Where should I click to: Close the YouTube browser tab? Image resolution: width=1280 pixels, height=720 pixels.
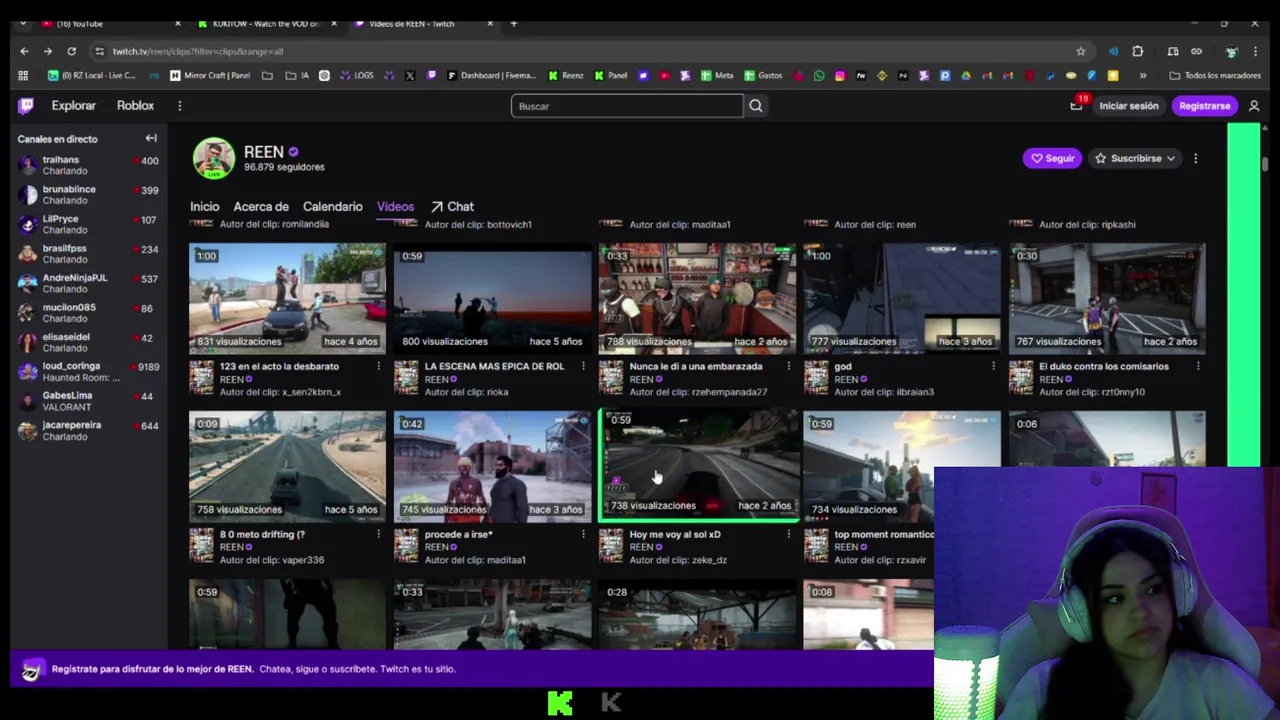tap(178, 23)
